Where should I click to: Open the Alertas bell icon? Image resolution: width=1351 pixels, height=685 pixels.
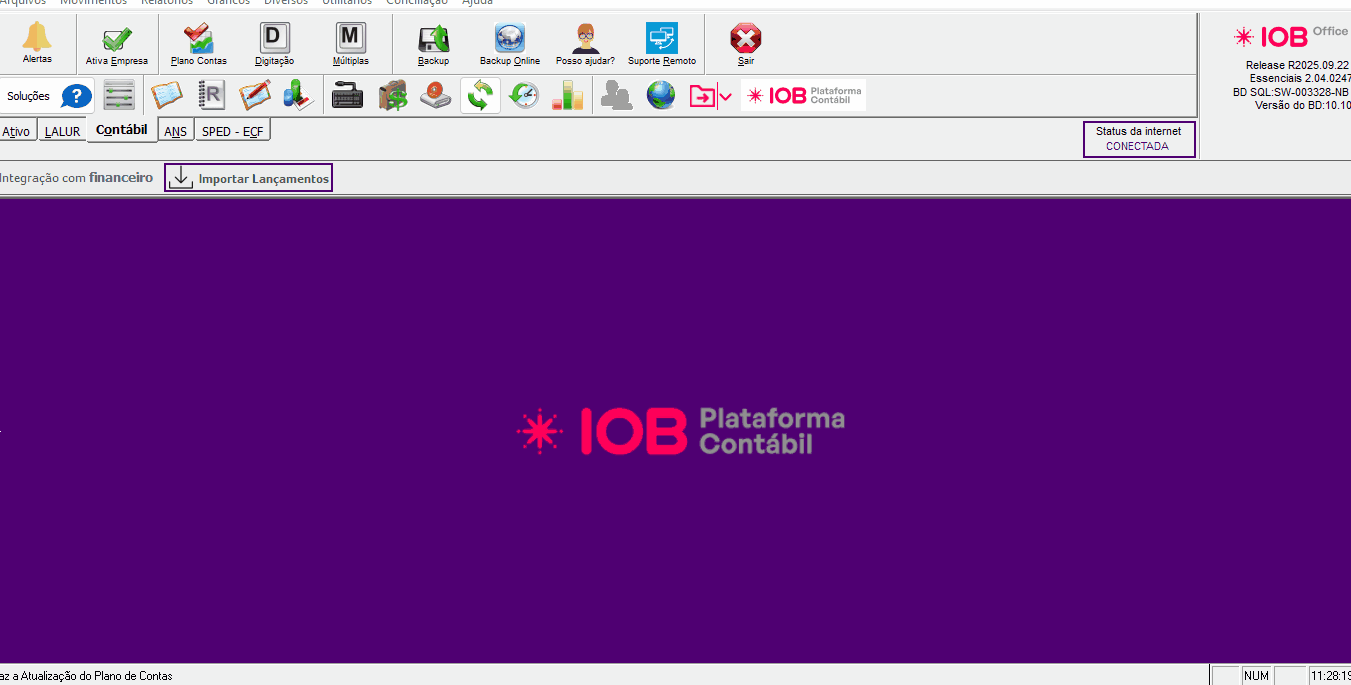point(37,42)
